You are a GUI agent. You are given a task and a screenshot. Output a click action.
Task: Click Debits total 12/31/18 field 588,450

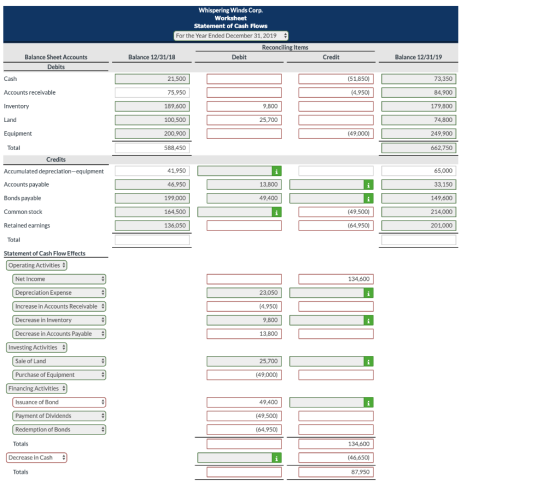click(152, 148)
